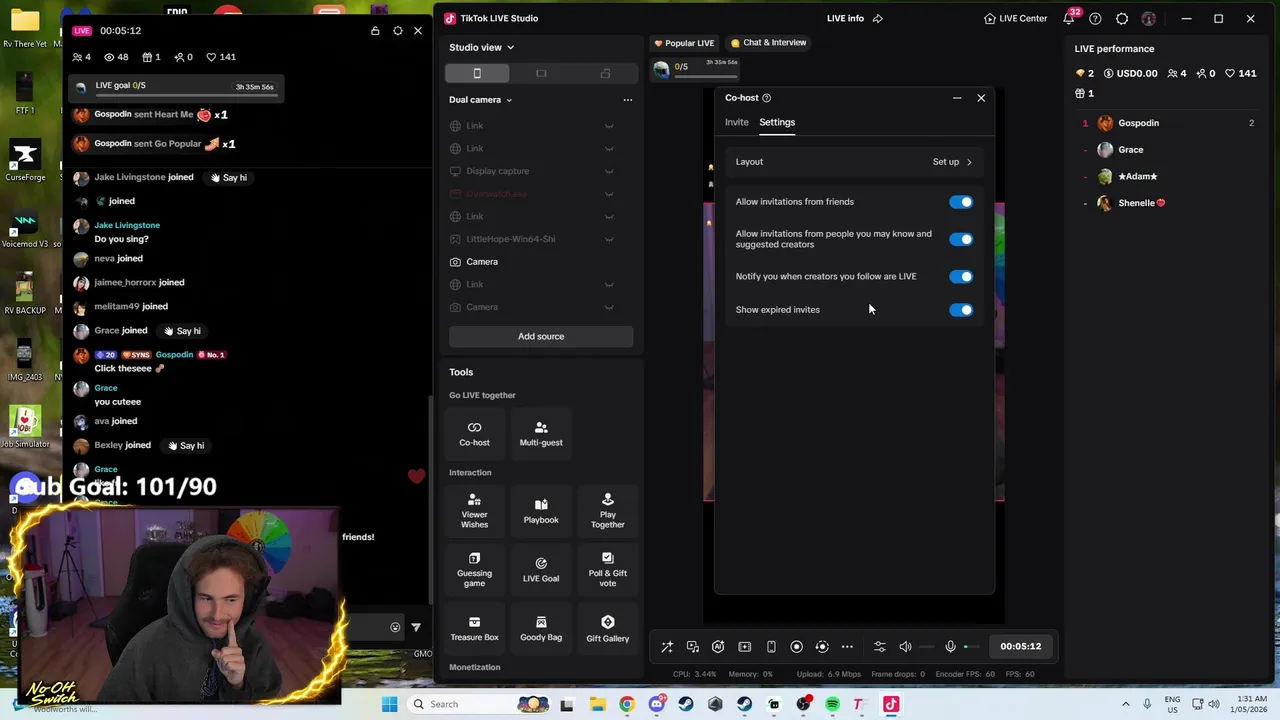Open Google Chrome from the Windows taskbar

pyautogui.click(x=626, y=704)
